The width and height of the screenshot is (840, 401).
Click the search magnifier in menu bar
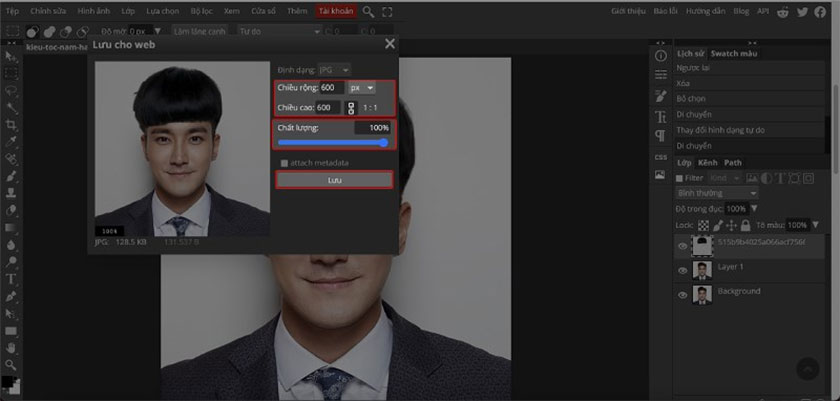pyautogui.click(x=368, y=11)
